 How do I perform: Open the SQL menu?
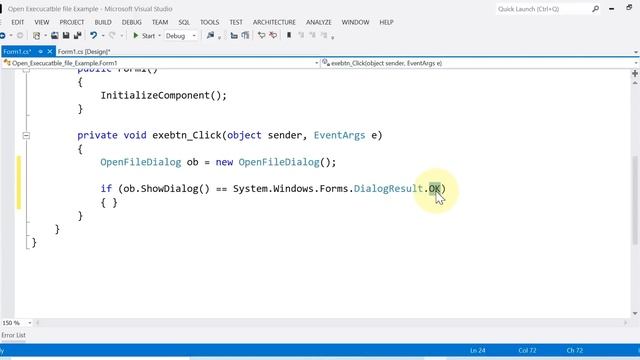[x=184, y=22]
